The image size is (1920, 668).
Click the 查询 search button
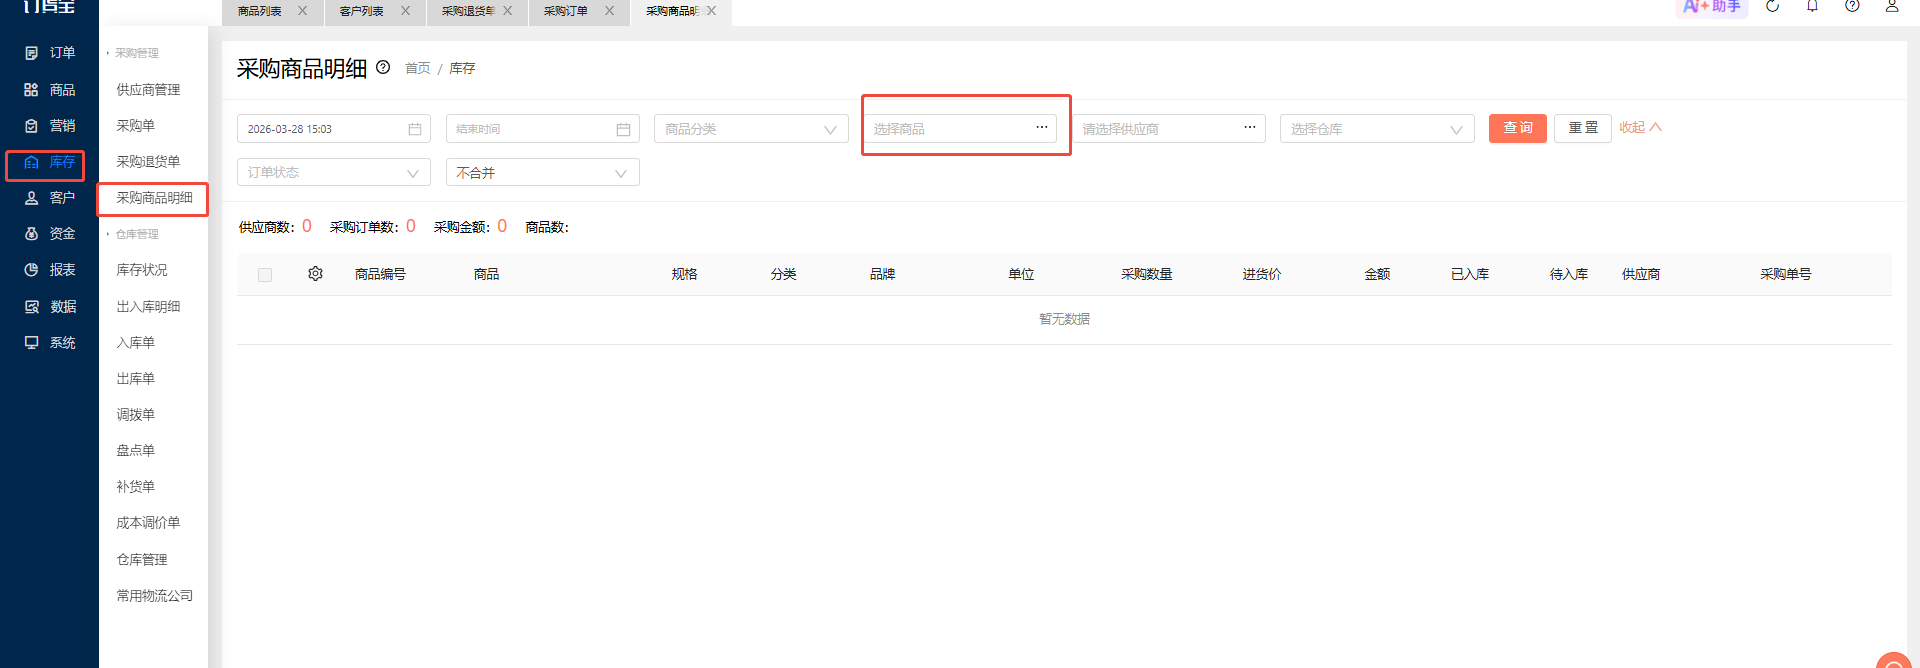[1518, 128]
